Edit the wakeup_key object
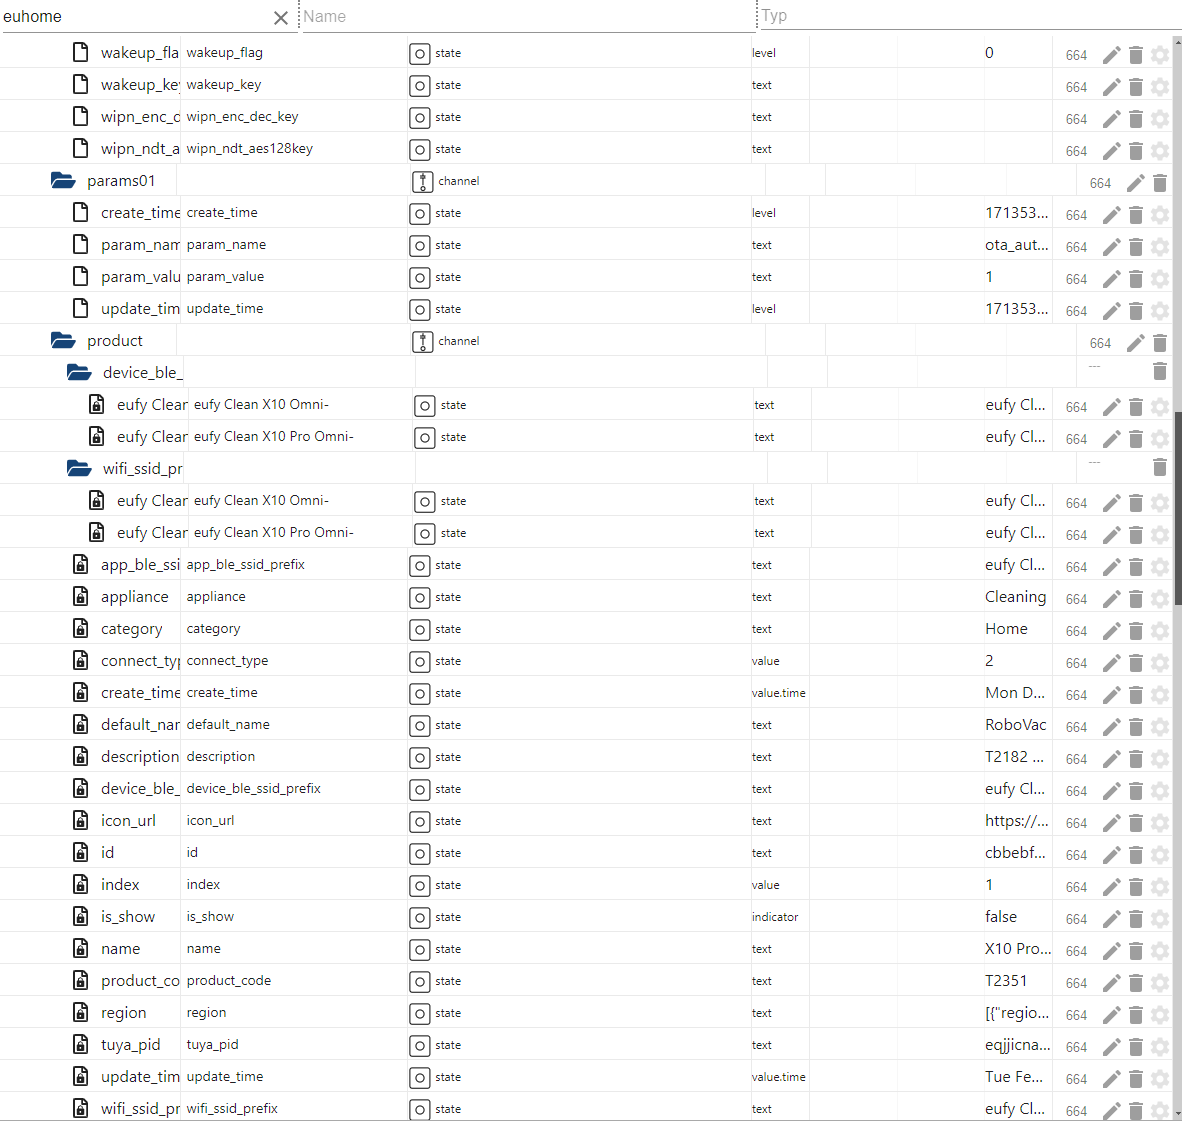 1111,87
